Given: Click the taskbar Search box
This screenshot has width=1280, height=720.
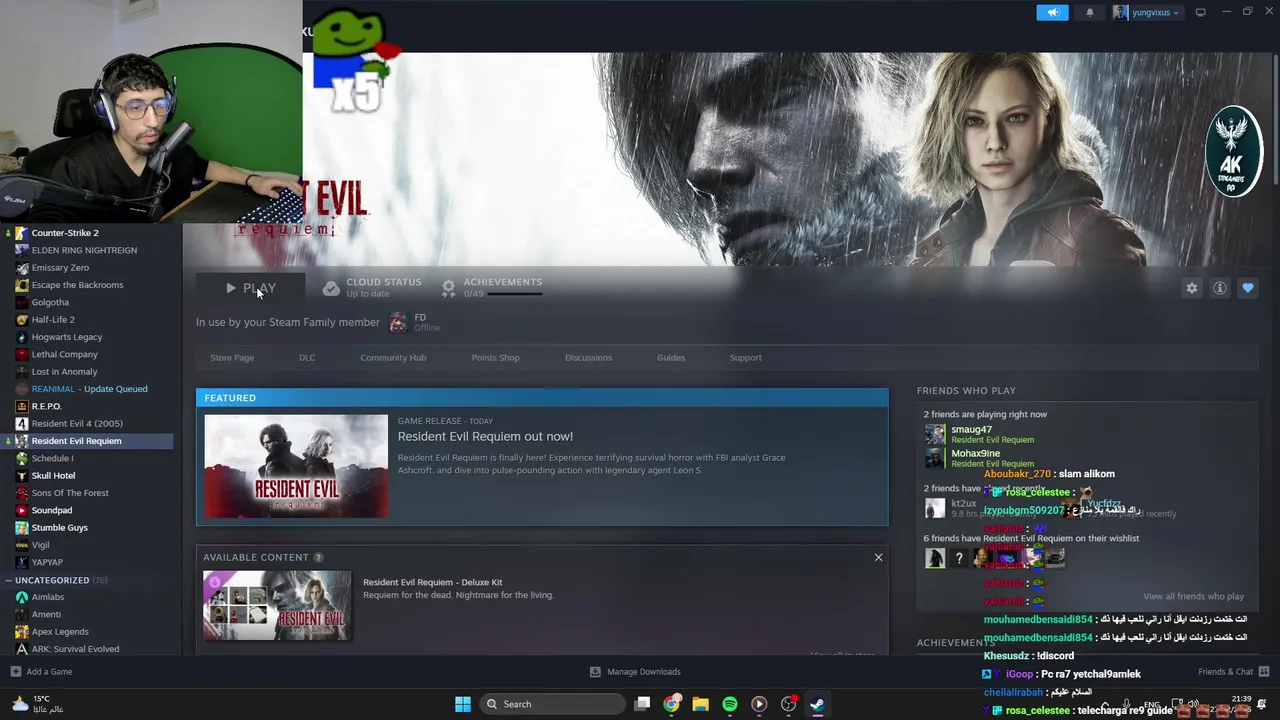Looking at the screenshot, I should click(553, 704).
